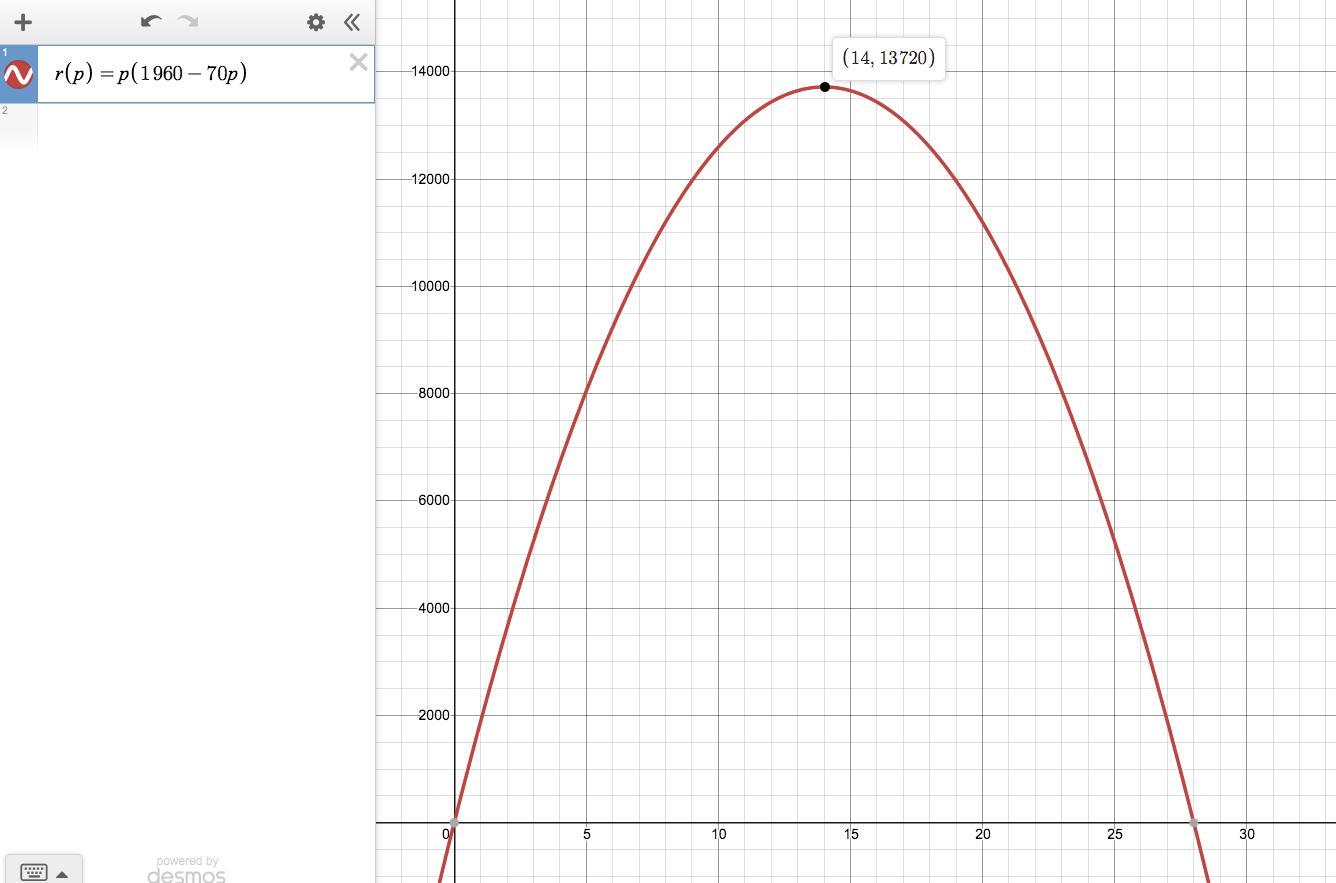Show the on-screen keyboard
Screen dimensions: 1336x883
point(33,872)
